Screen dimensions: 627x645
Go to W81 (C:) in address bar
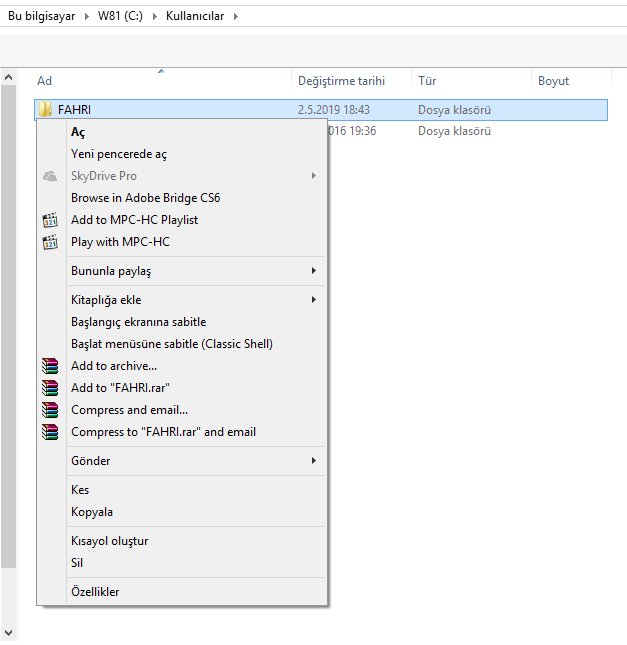pyautogui.click(x=120, y=16)
